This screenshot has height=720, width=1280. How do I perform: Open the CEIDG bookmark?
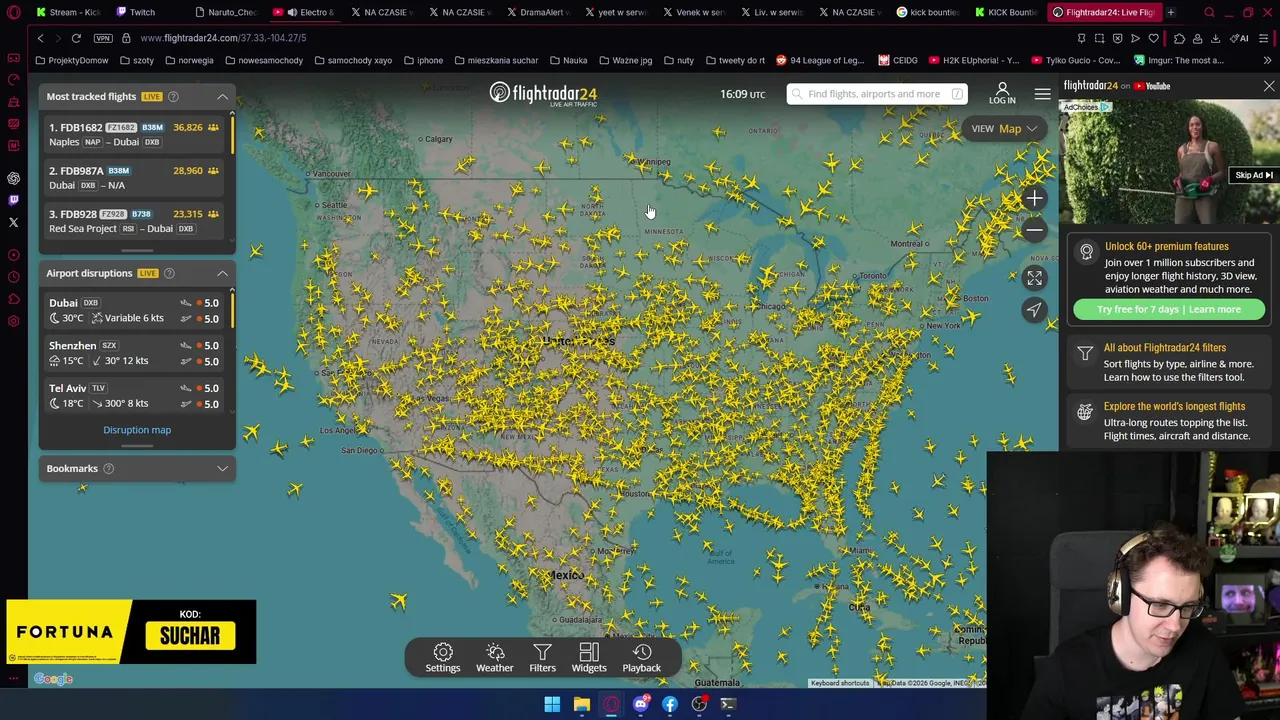point(898,61)
